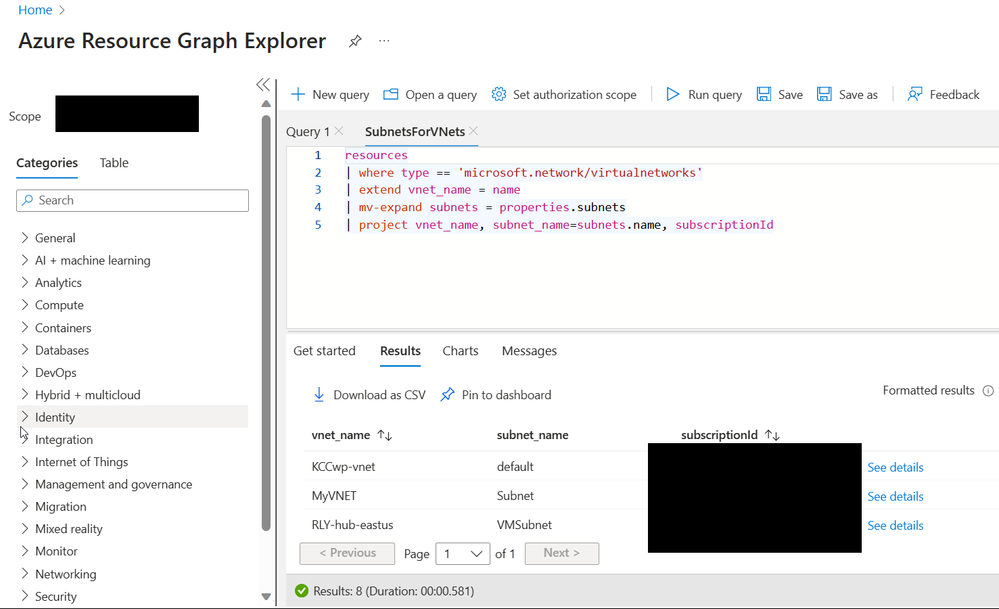999x609 pixels.
Task: See details for MyVNET row
Action: (895, 496)
